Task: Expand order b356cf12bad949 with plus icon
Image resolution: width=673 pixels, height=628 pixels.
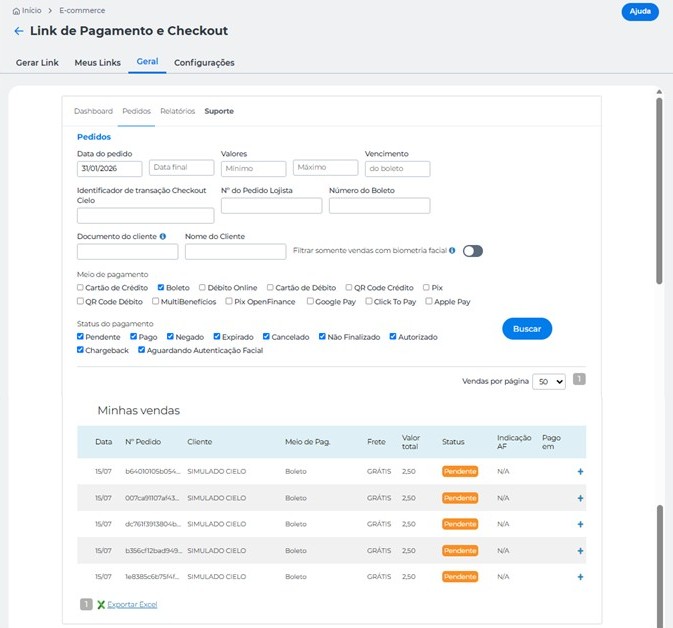Action: tap(580, 551)
